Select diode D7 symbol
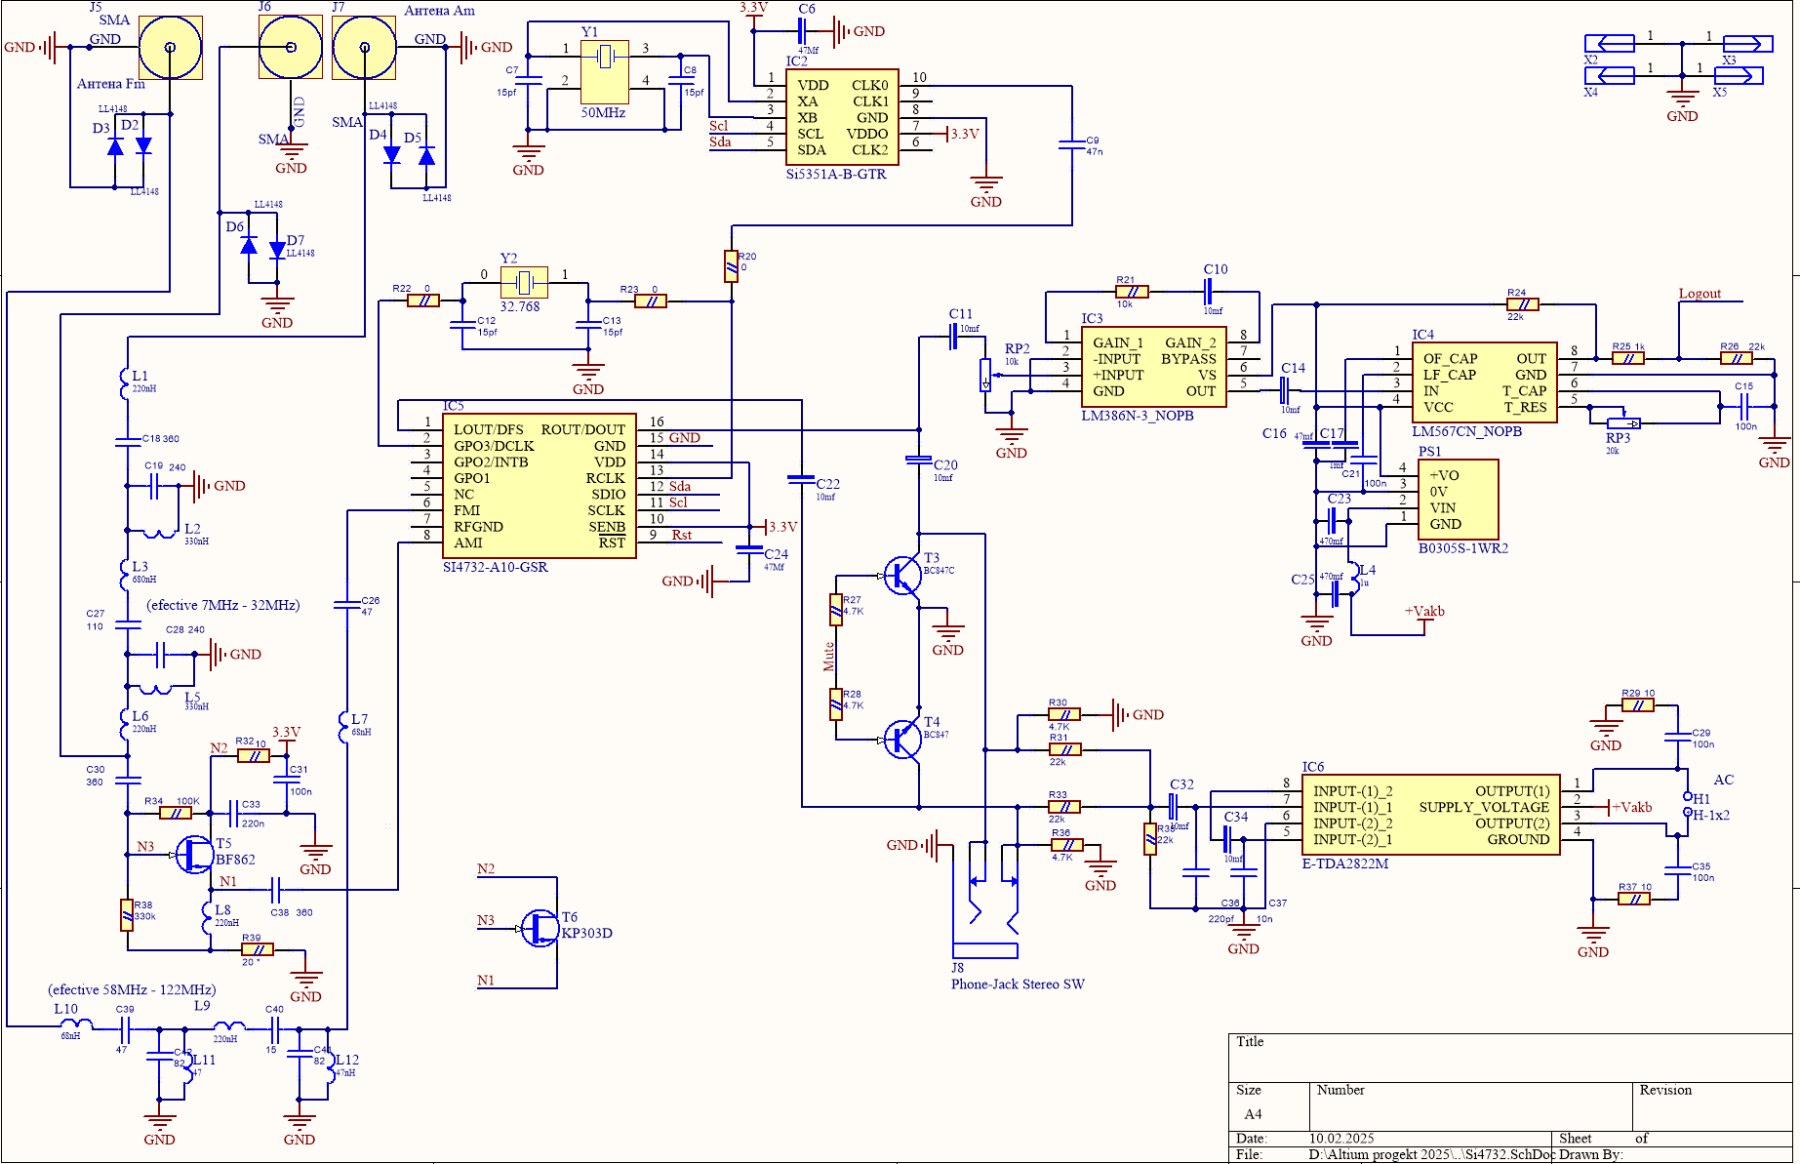 coord(277,250)
